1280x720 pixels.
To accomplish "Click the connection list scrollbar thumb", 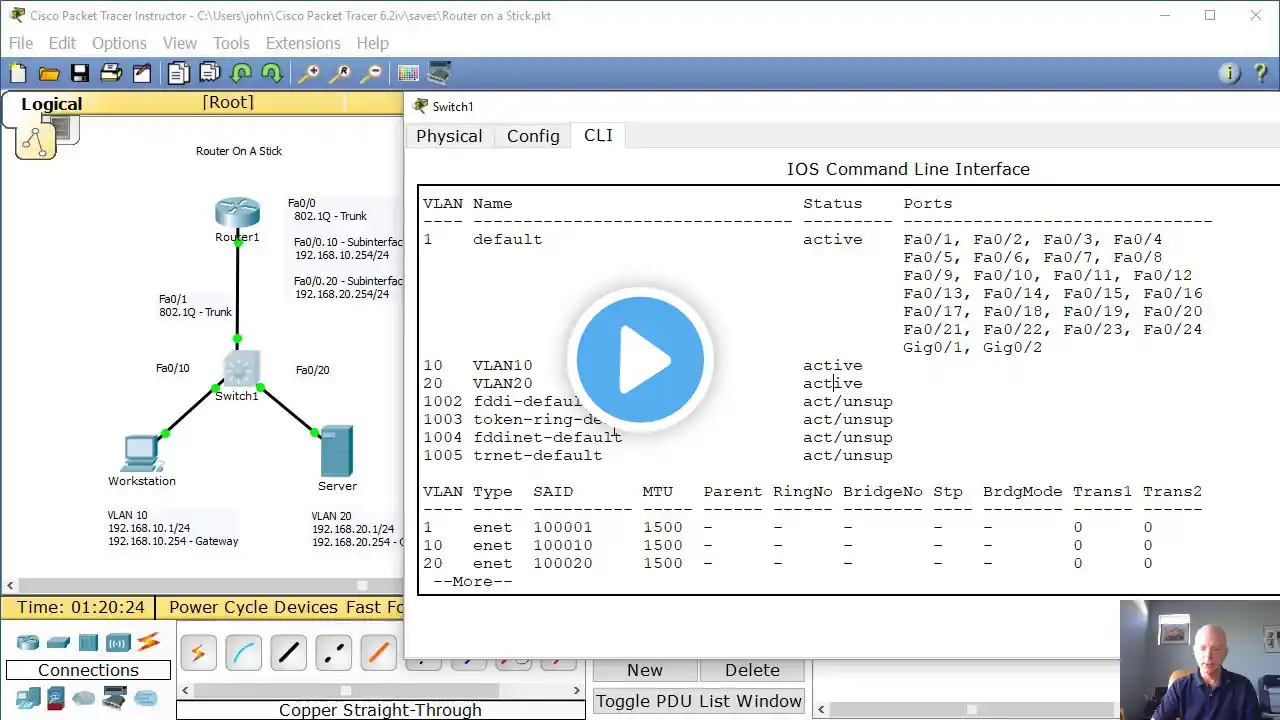I will (x=346, y=690).
